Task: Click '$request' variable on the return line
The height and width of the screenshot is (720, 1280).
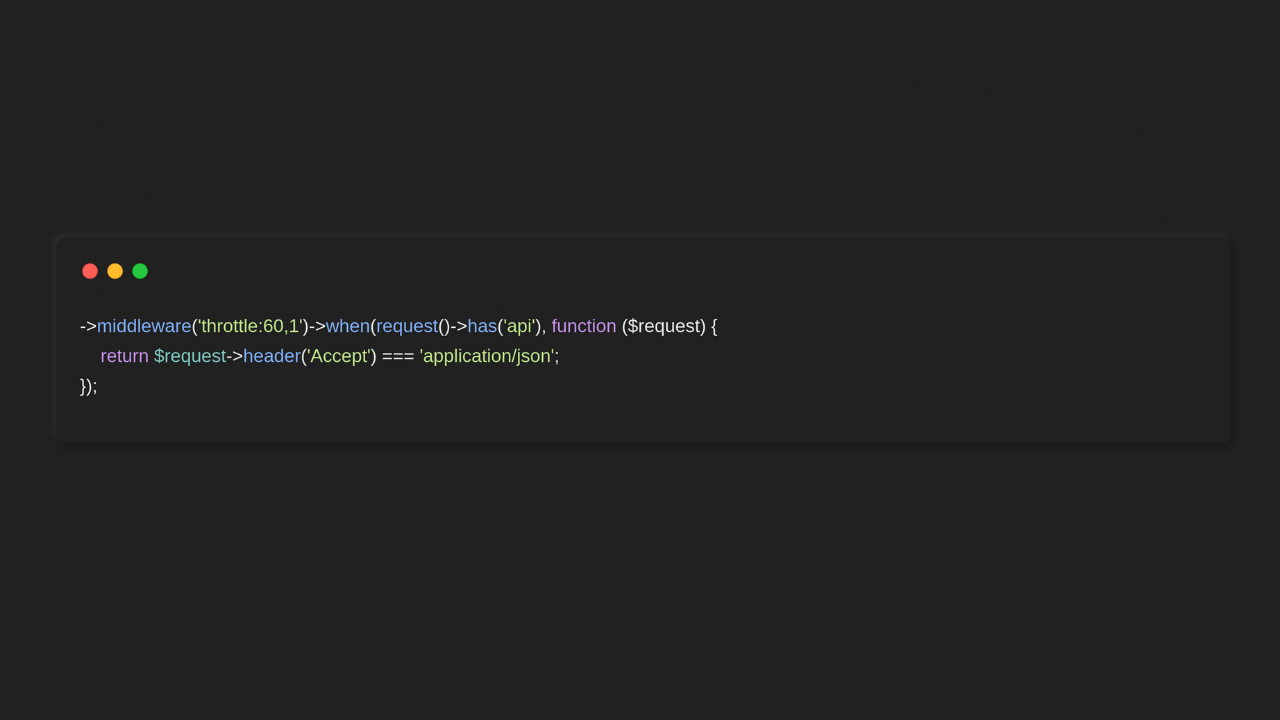Action: (x=190, y=356)
